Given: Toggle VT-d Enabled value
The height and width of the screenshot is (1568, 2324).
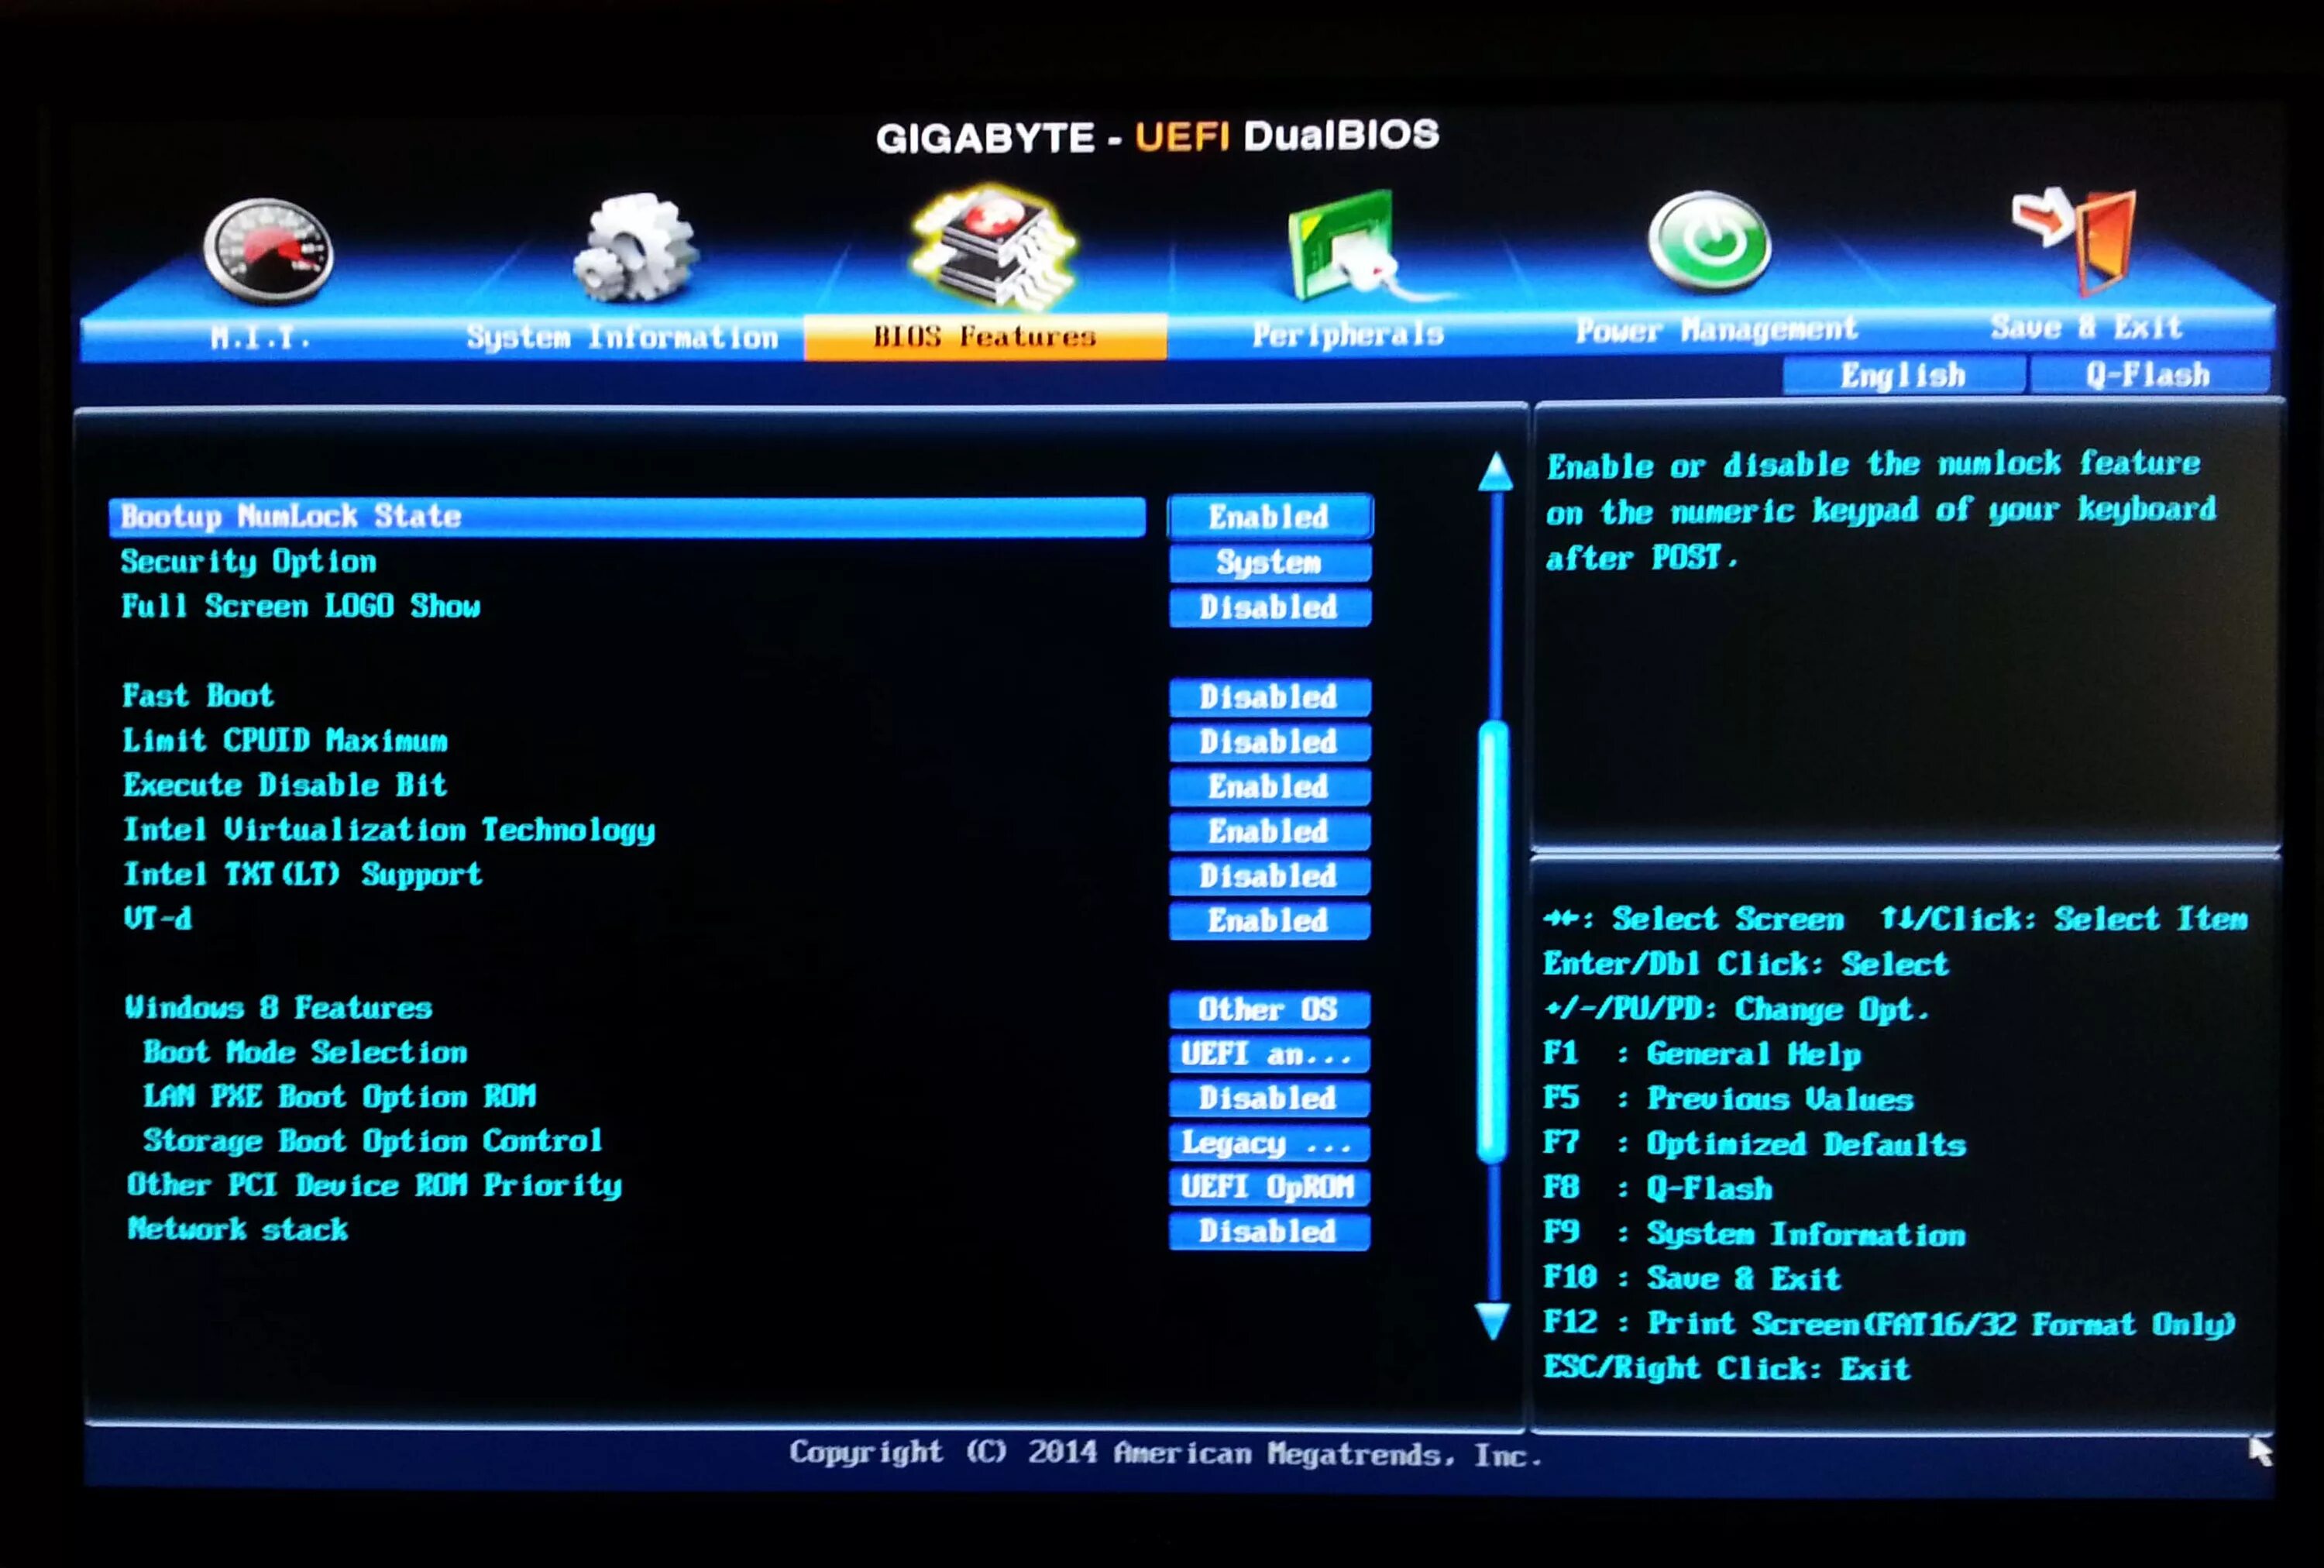Looking at the screenshot, I should pyautogui.click(x=1269, y=921).
